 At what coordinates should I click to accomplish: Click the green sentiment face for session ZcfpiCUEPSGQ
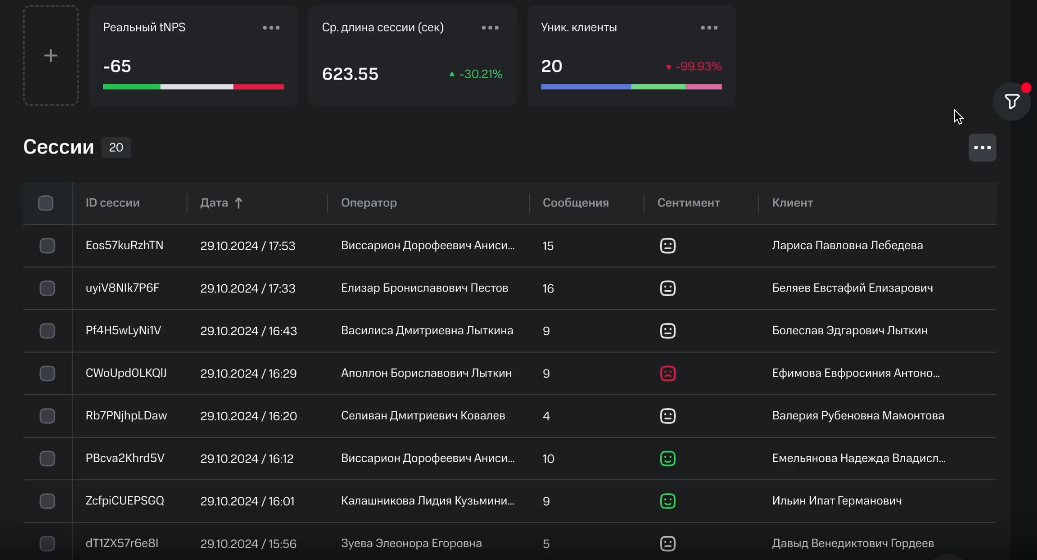(x=668, y=501)
